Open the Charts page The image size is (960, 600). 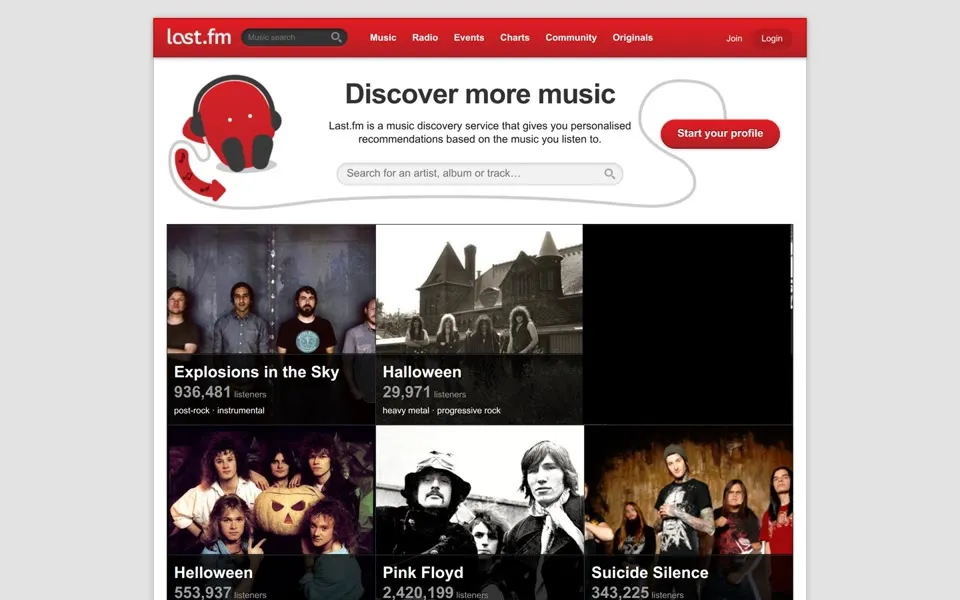(x=515, y=37)
